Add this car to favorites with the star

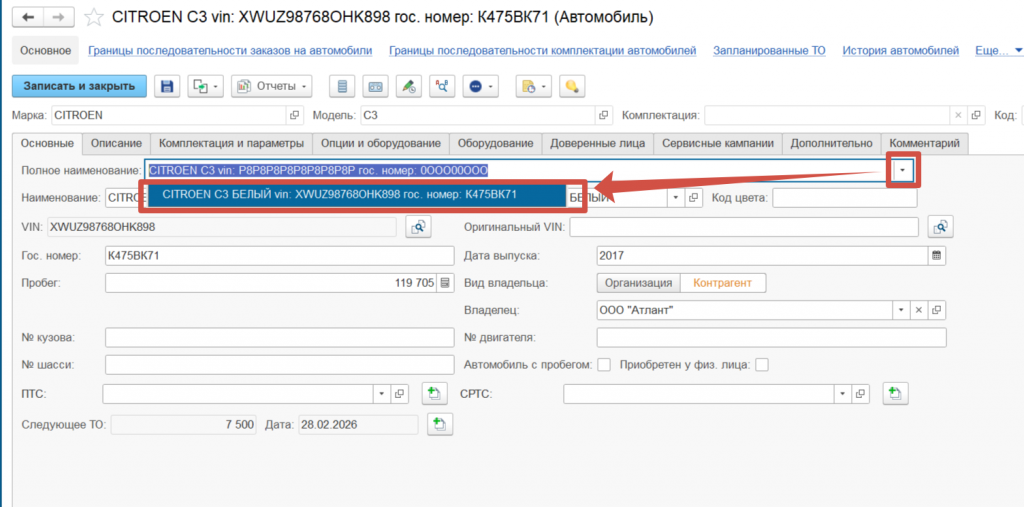(x=93, y=18)
